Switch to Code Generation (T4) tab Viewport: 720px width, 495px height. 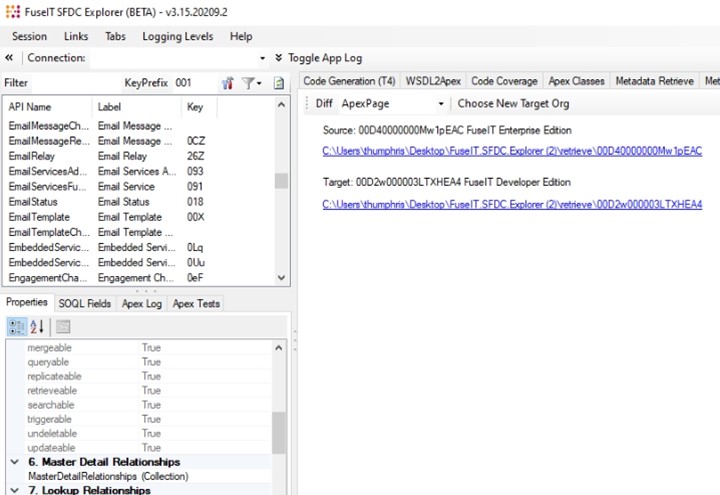pos(349,81)
